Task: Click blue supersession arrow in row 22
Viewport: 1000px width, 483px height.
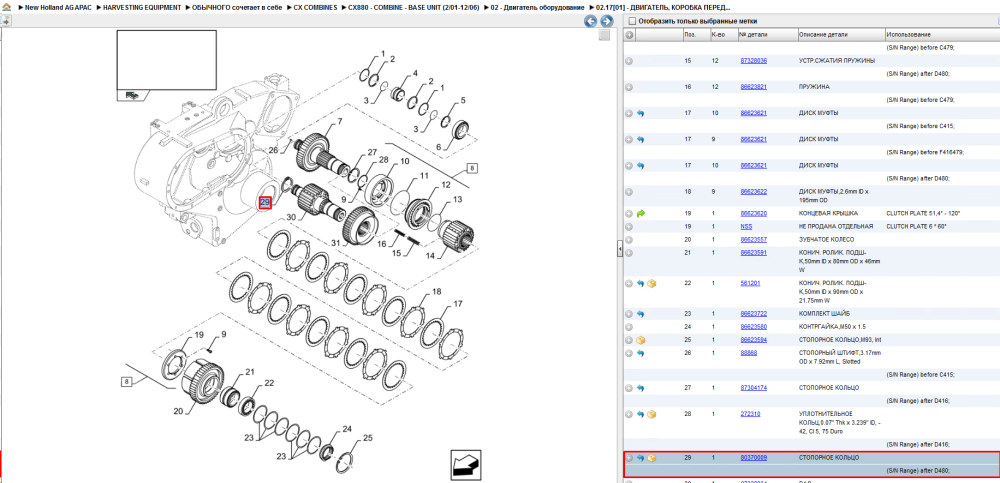Action: click(641, 283)
